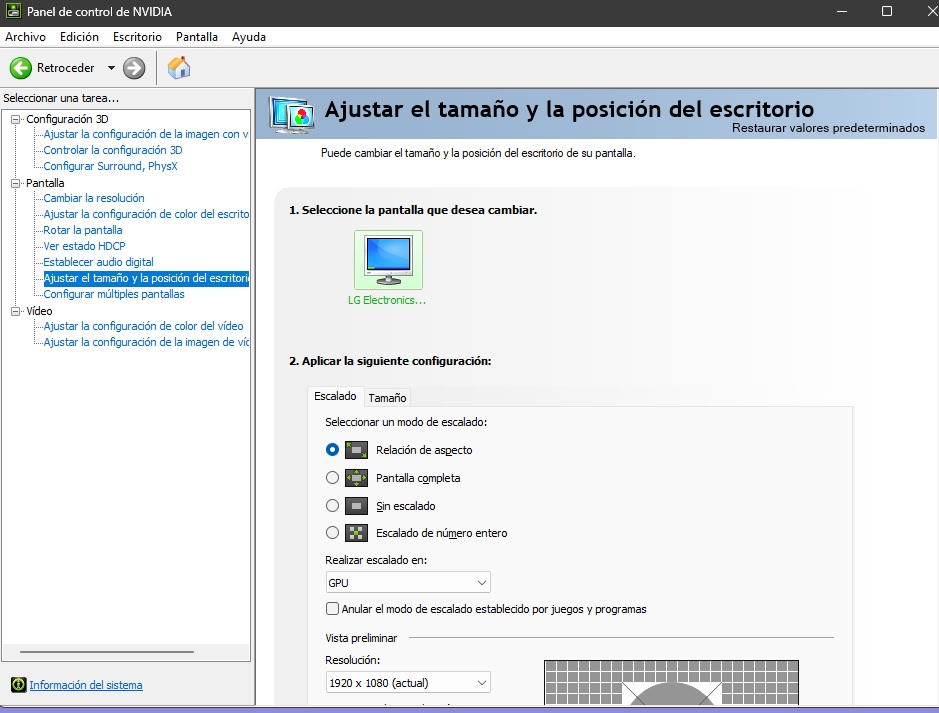Collapse the Configuración 3D tree node

point(16,119)
